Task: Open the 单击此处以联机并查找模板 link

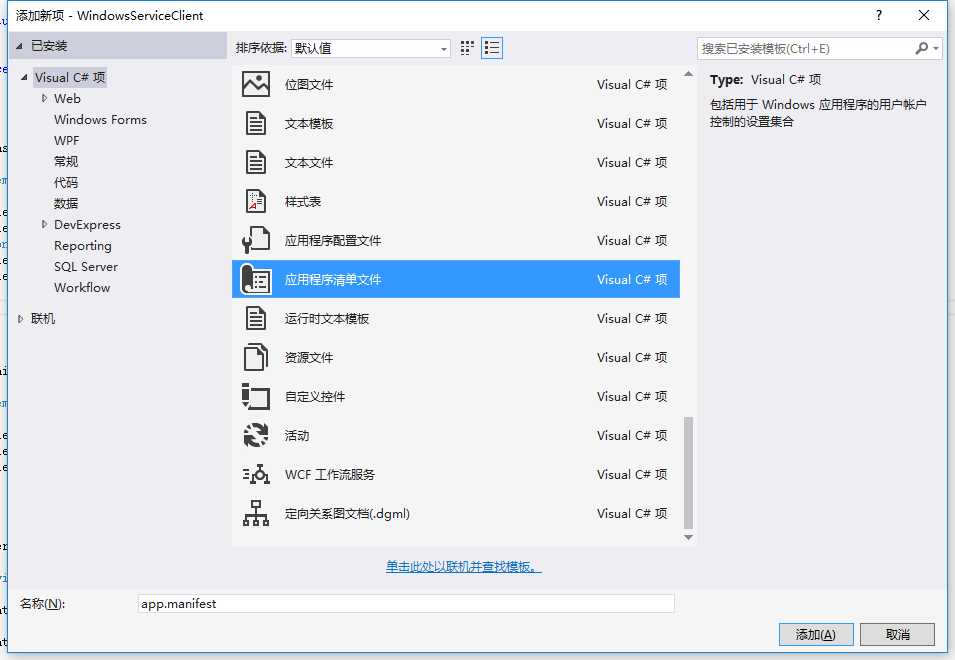Action: 463,567
